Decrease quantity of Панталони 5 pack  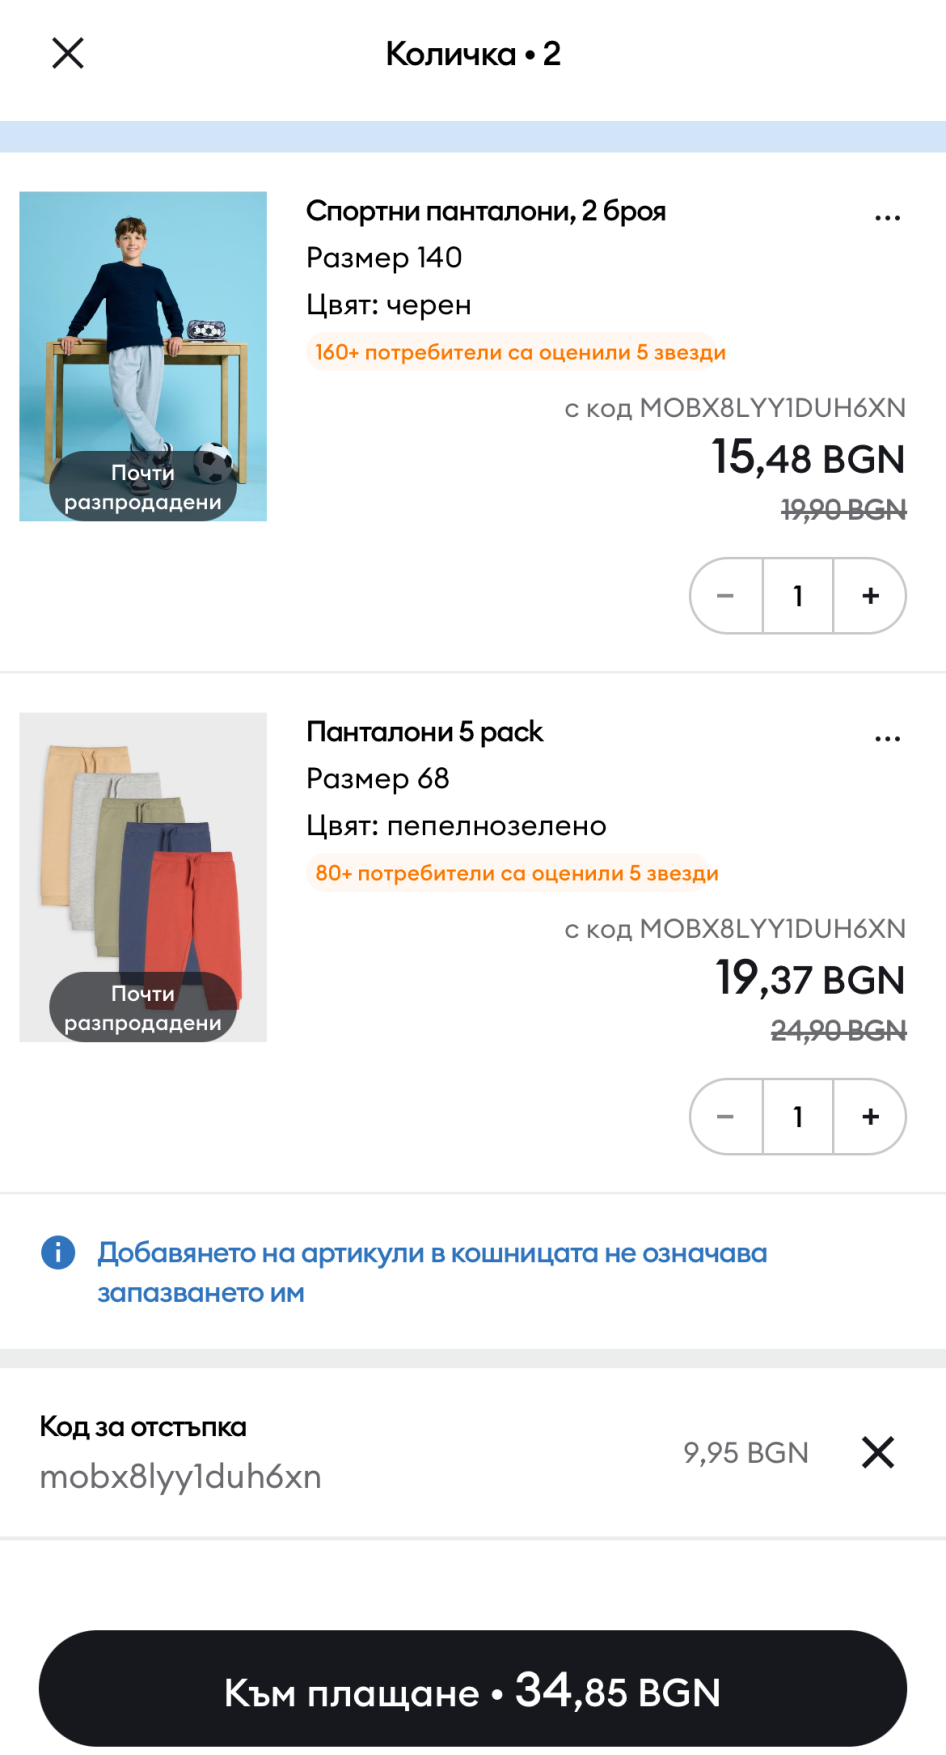click(x=726, y=1116)
